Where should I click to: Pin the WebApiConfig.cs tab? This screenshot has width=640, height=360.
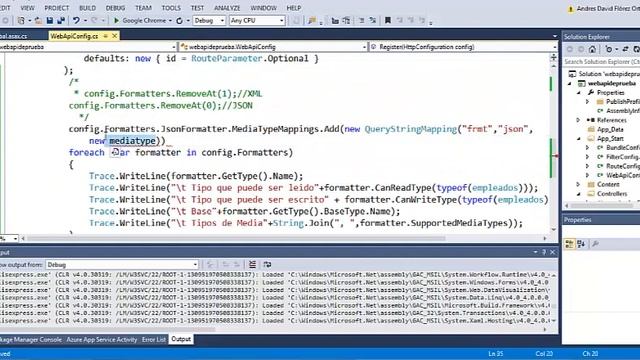(x=105, y=36)
